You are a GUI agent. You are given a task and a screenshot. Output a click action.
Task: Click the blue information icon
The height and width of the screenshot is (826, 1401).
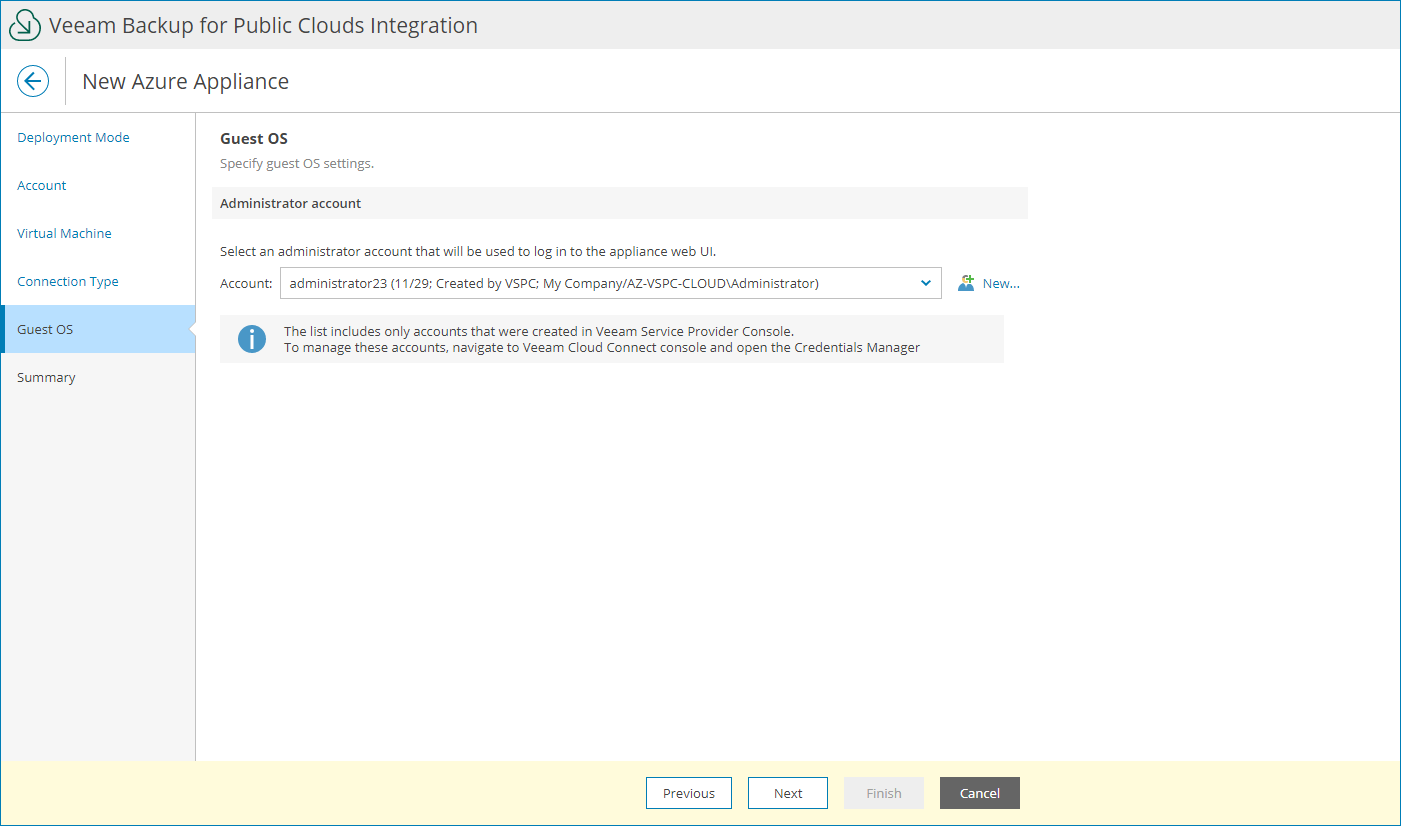pyautogui.click(x=251, y=339)
